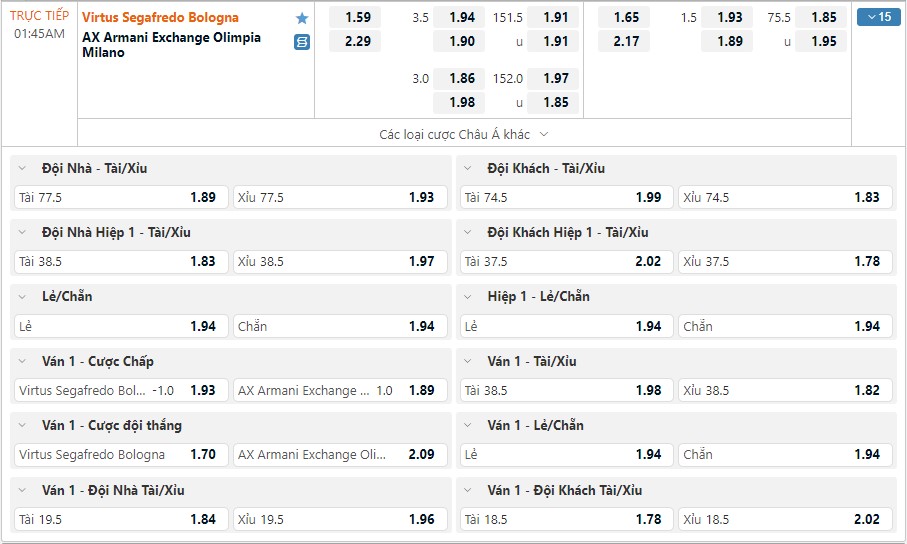The image size is (907, 544).
Task: Open the statistics icon beside AX Armani
Action: 302,42
